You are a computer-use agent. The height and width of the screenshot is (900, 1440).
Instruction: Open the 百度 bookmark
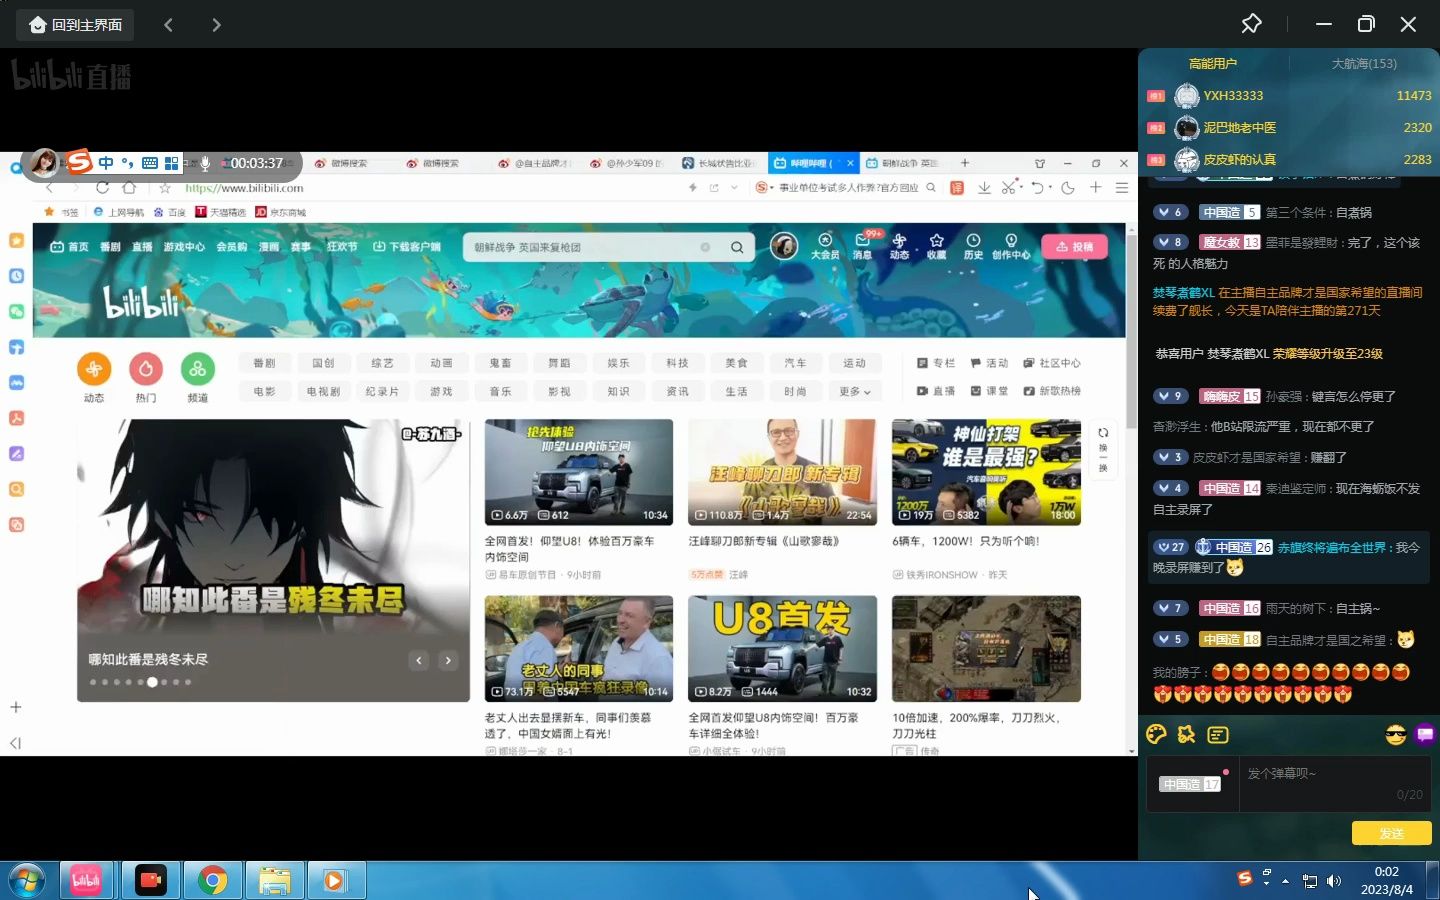170,212
